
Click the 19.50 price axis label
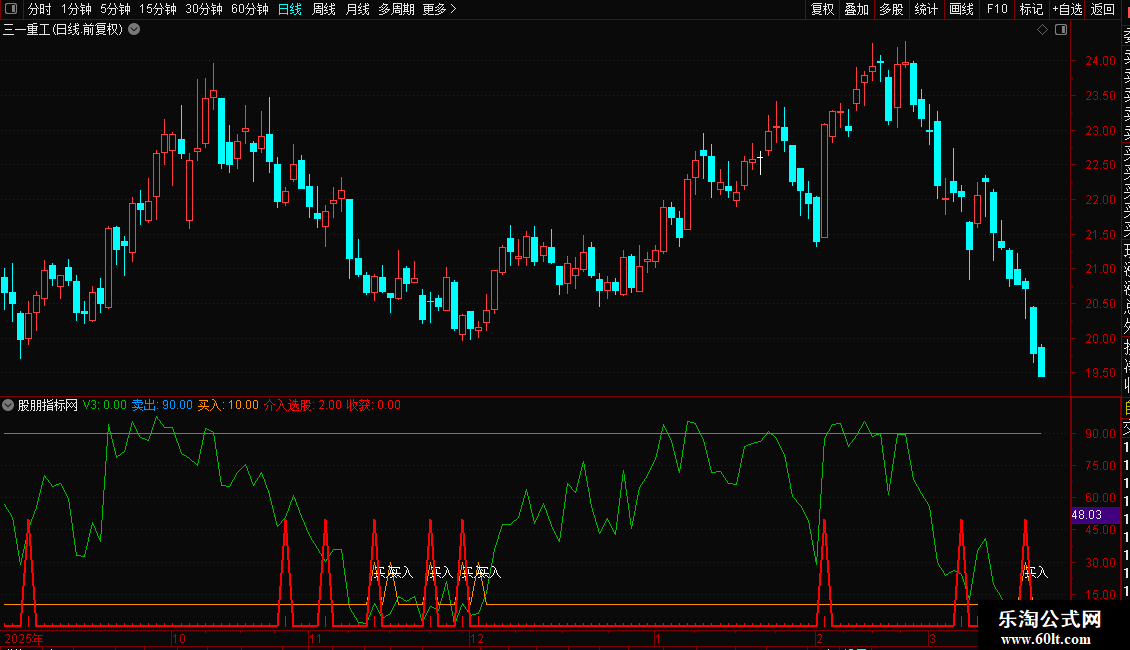[1100, 373]
